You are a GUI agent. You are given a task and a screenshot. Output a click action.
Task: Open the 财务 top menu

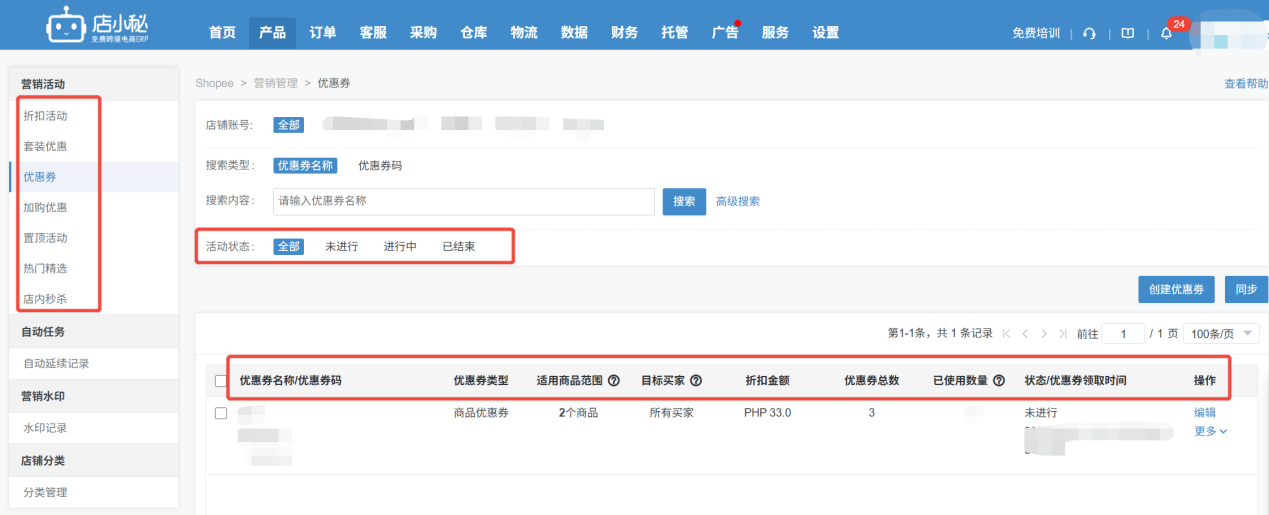pos(624,33)
